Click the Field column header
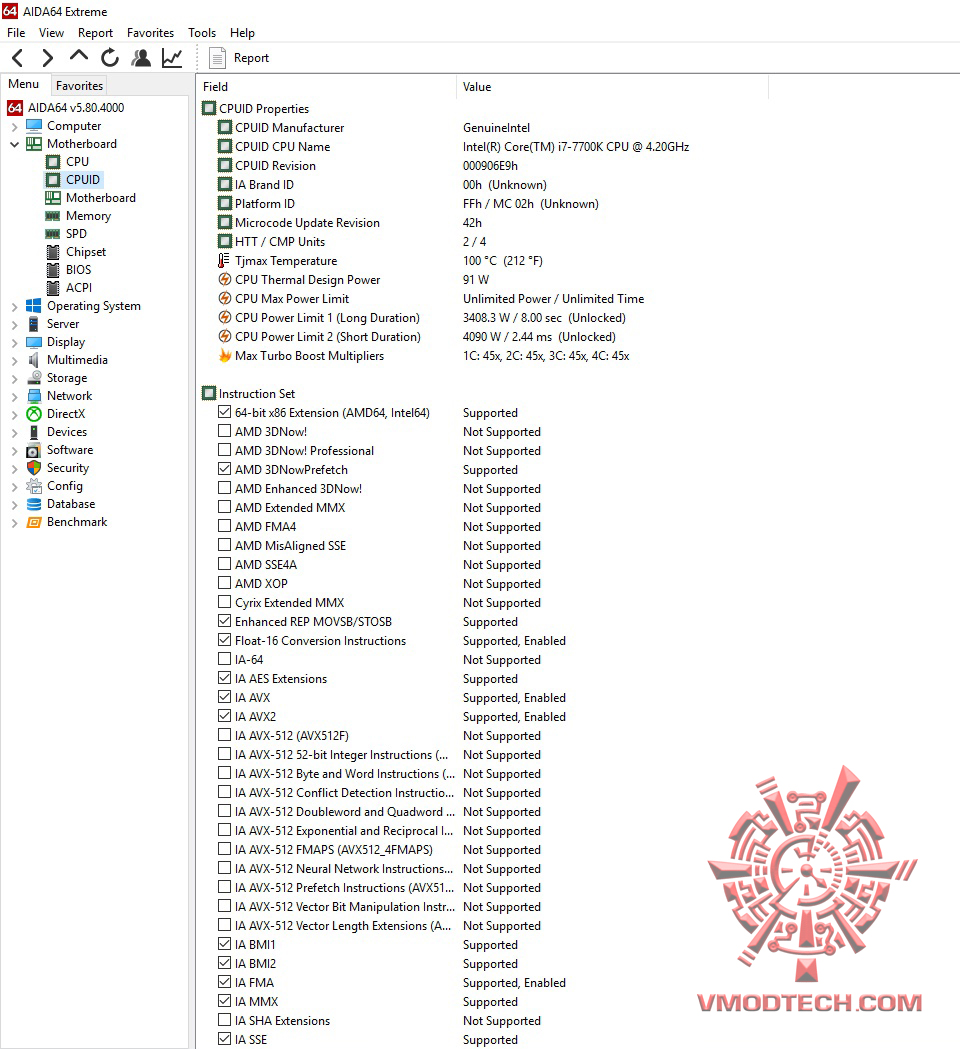 tap(326, 87)
